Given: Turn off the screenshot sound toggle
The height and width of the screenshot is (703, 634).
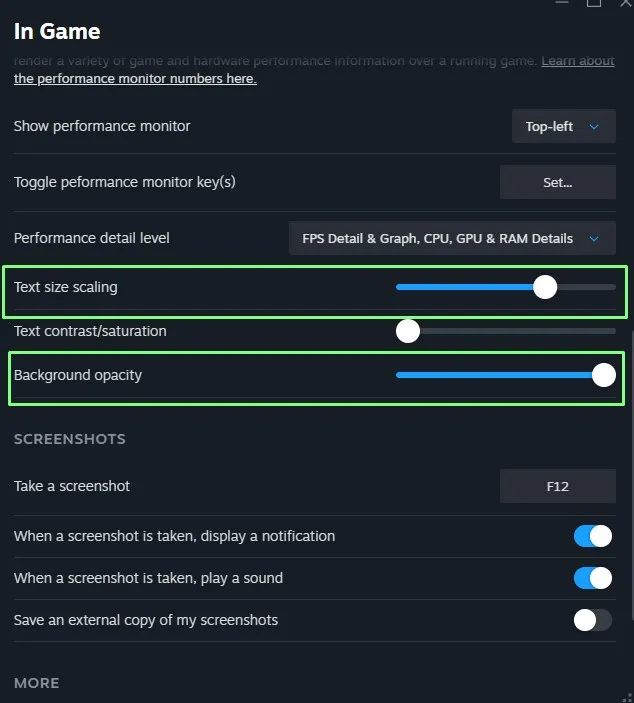Looking at the screenshot, I should [x=593, y=578].
